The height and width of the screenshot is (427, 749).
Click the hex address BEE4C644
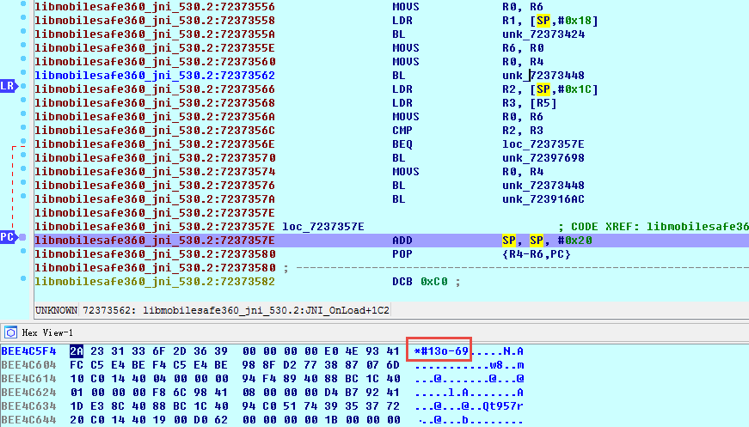click(x=29, y=420)
